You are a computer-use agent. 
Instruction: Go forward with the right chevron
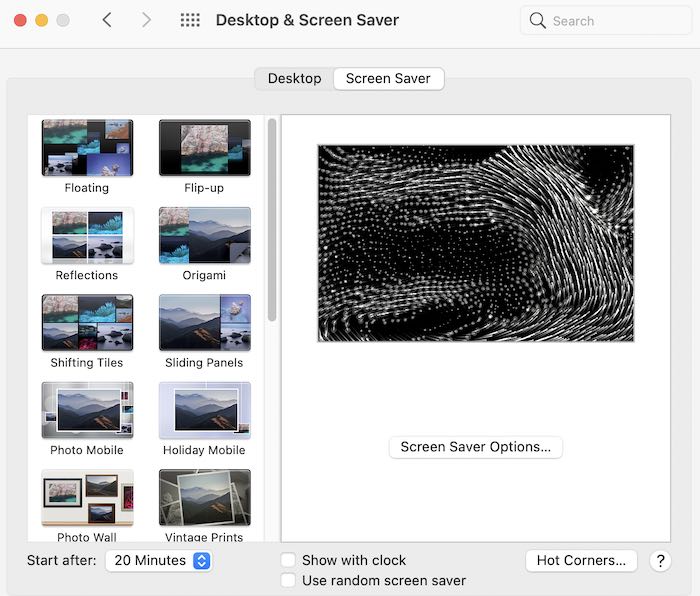coord(146,20)
